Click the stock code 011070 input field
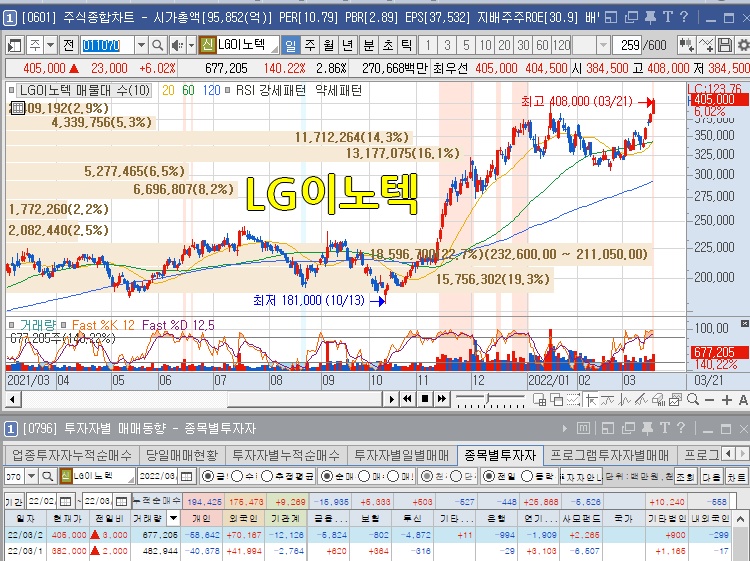Screen dimensions: 750x561 tap(108, 46)
